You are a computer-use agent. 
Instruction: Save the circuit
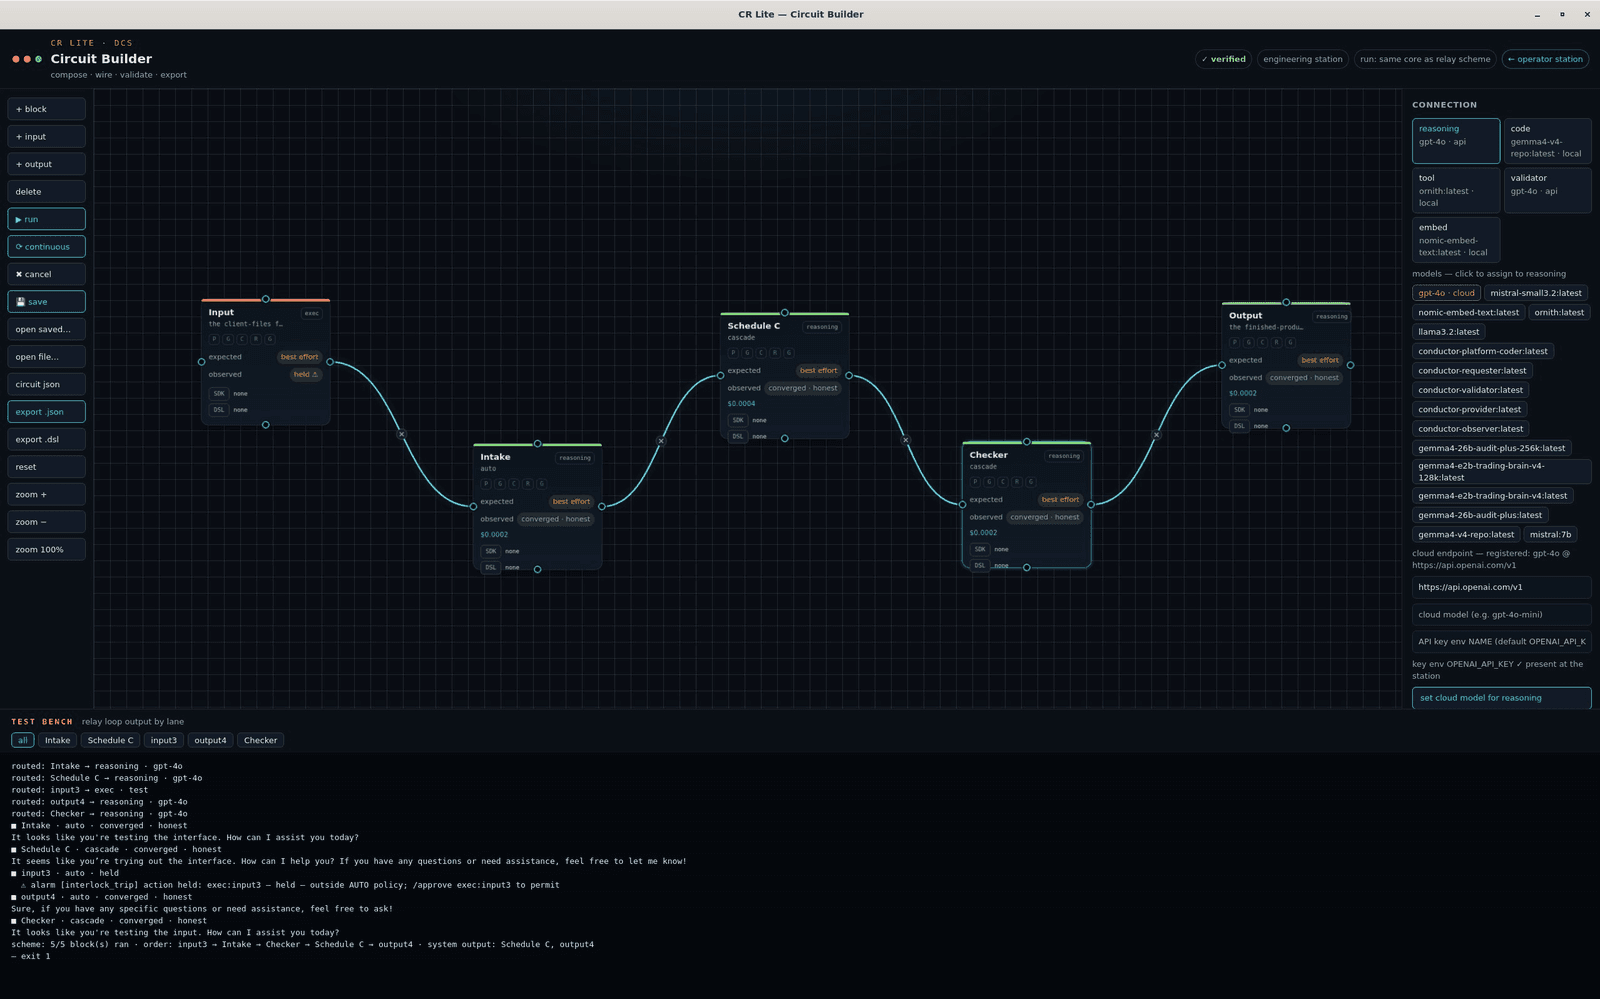click(47, 301)
